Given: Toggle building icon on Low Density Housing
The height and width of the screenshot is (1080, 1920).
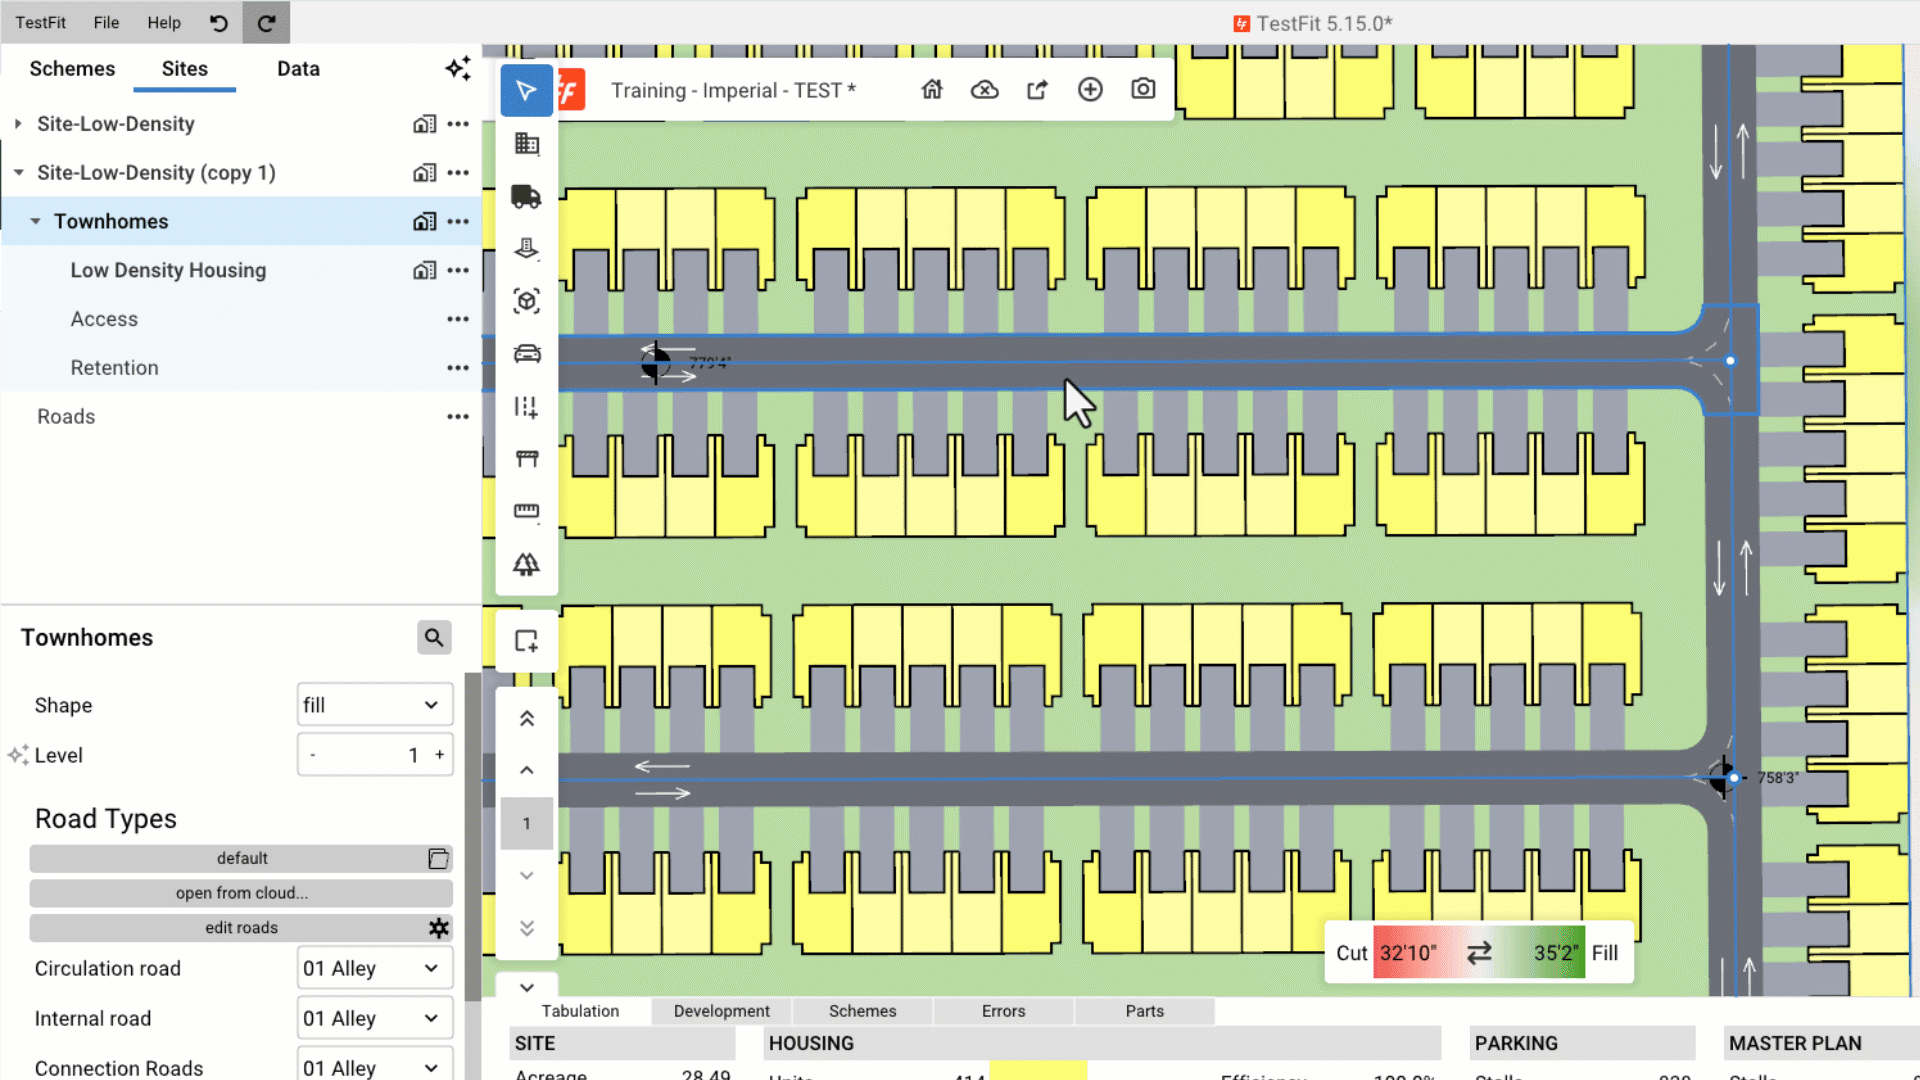Looking at the screenshot, I should click(424, 270).
